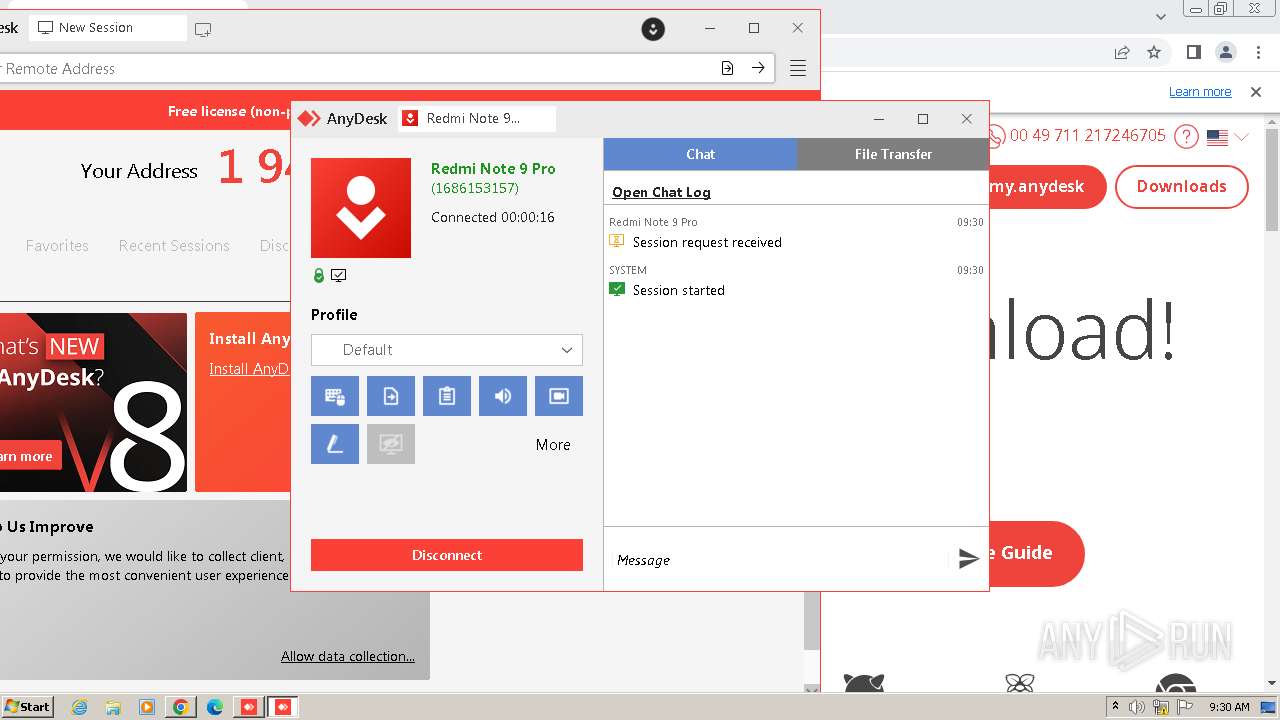The height and width of the screenshot is (720, 1280).
Task: Open Microsoft Edge from taskbar
Action: pos(215,707)
